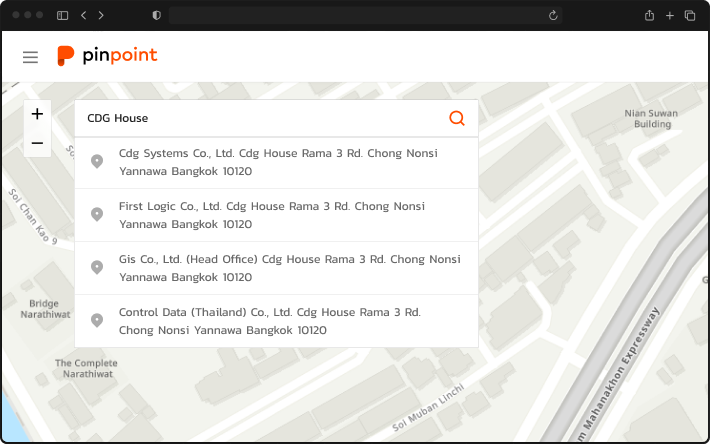The width and height of the screenshot is (710, 444).
Task: Zoom out the map with minus button
Action: 37,143
